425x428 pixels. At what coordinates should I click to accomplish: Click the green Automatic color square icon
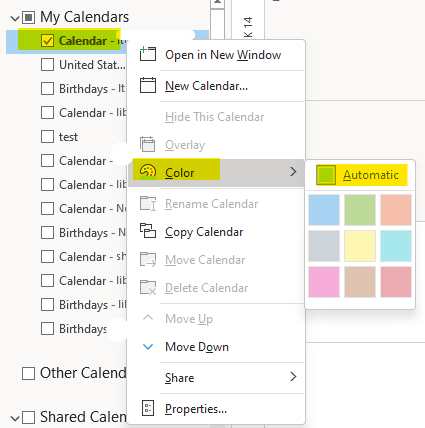coord(326,175)
